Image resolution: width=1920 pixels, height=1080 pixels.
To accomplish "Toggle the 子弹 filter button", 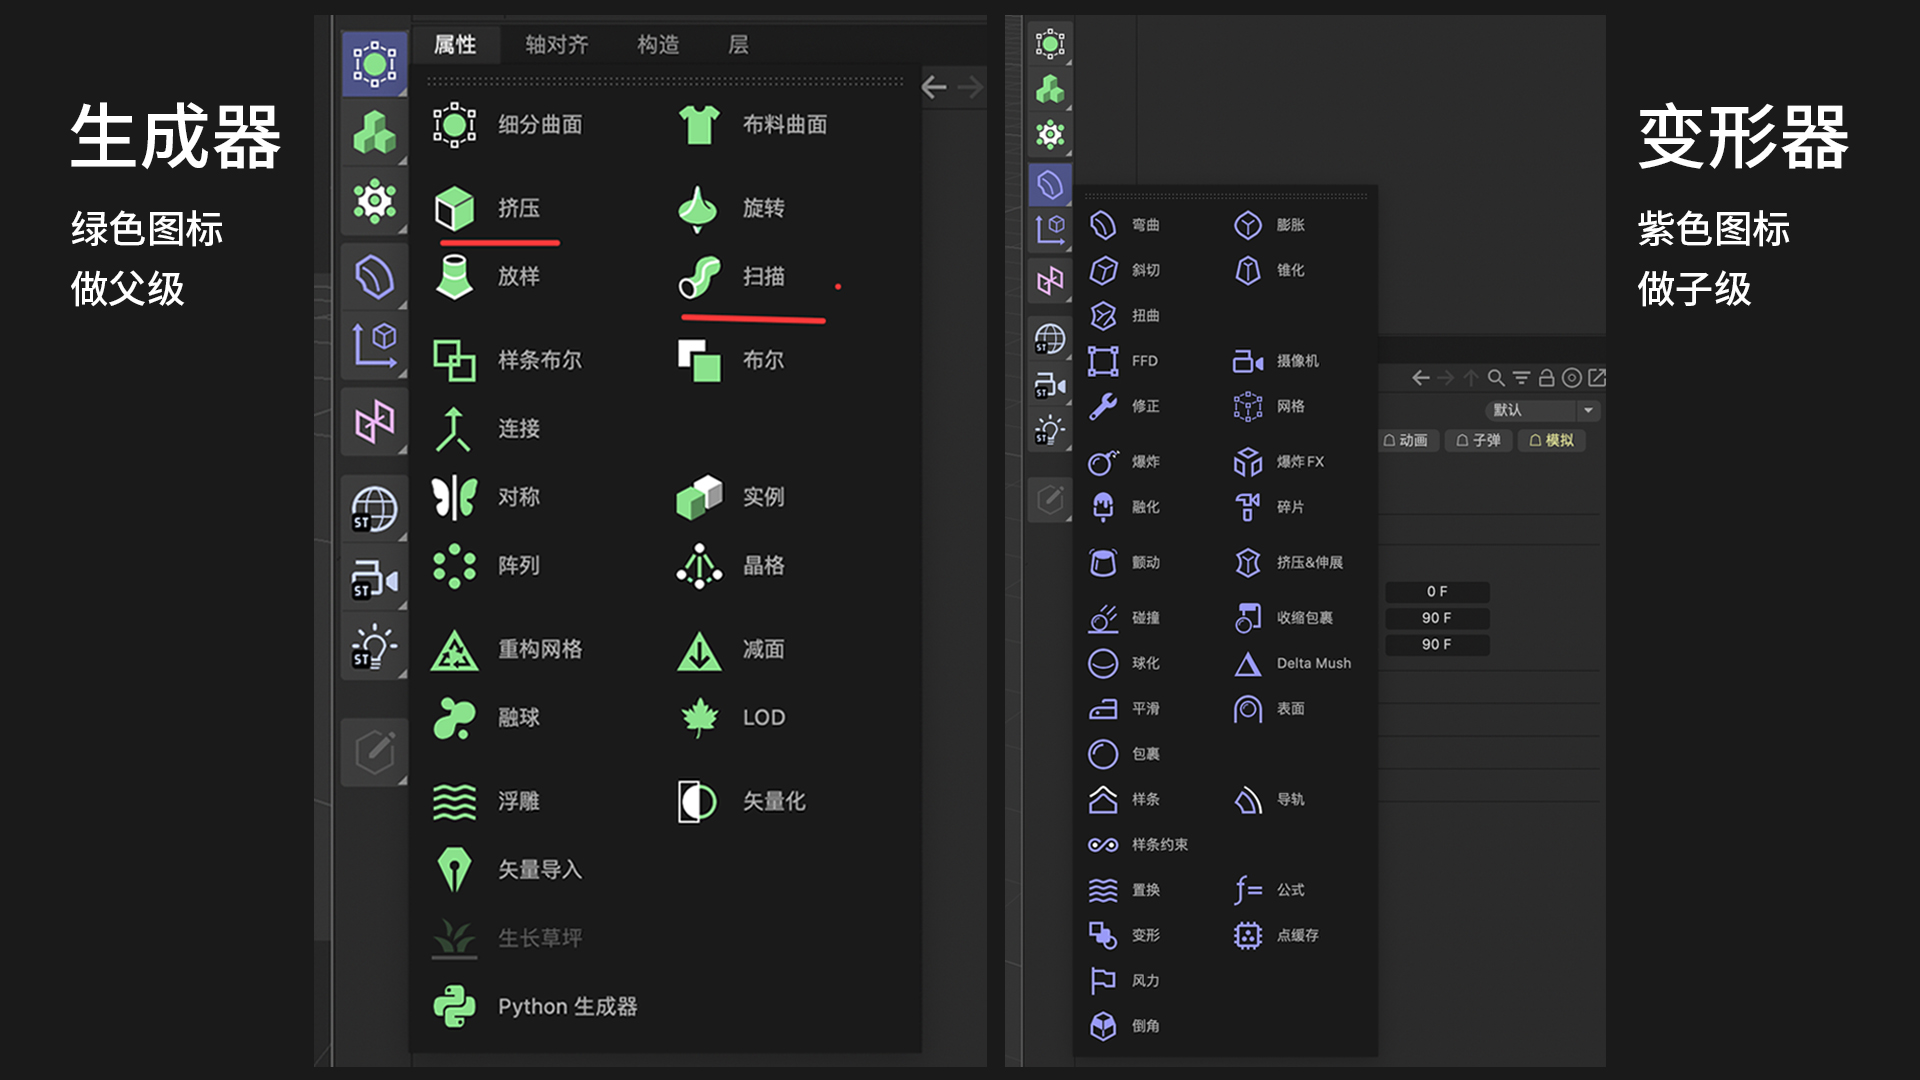I will click(1478, 440).
